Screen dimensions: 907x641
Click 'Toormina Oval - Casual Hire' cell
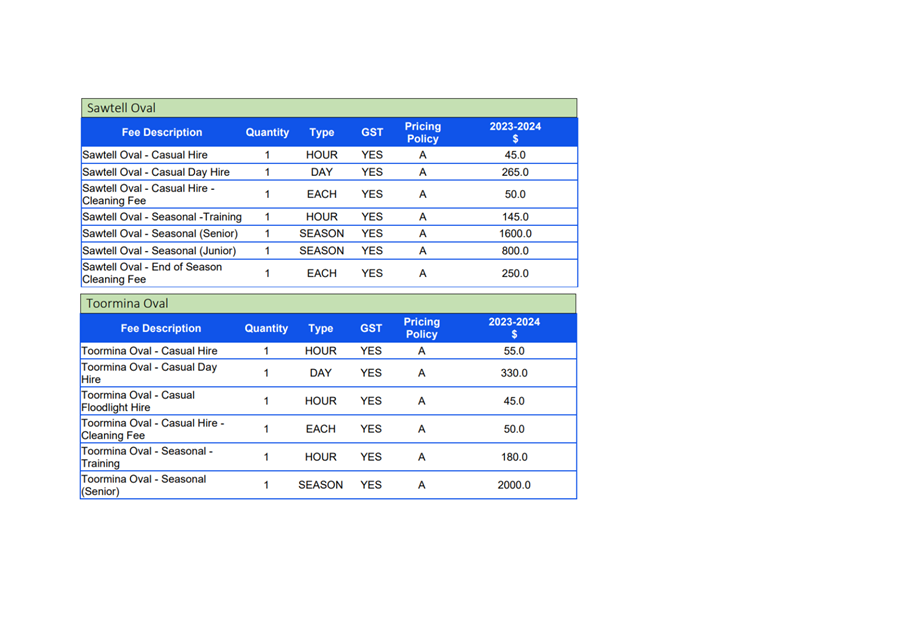point(149,351)
